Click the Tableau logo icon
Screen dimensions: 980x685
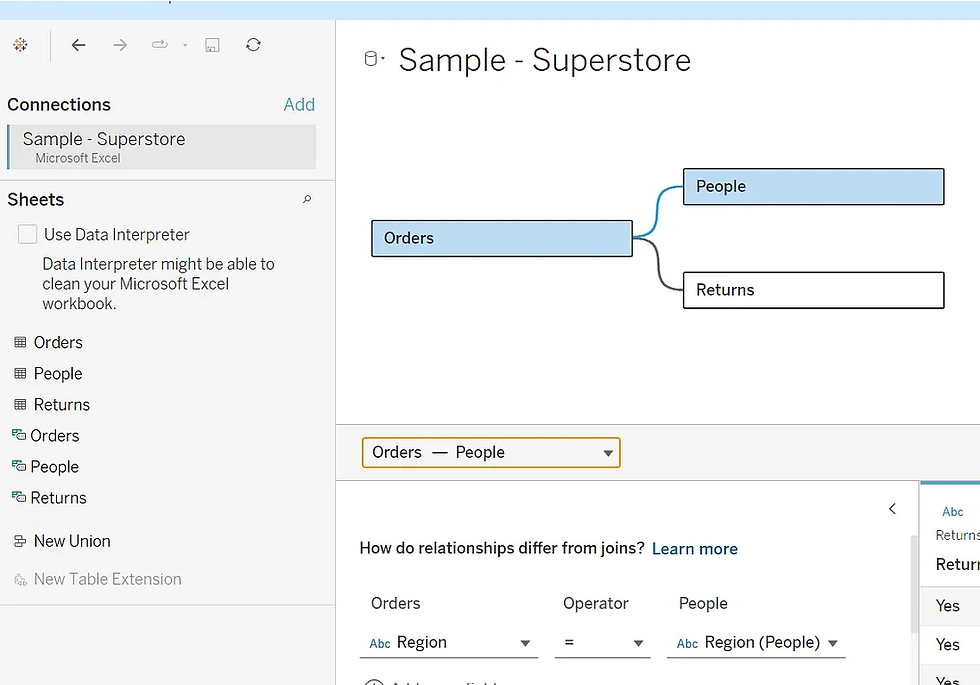click(20, 45)
